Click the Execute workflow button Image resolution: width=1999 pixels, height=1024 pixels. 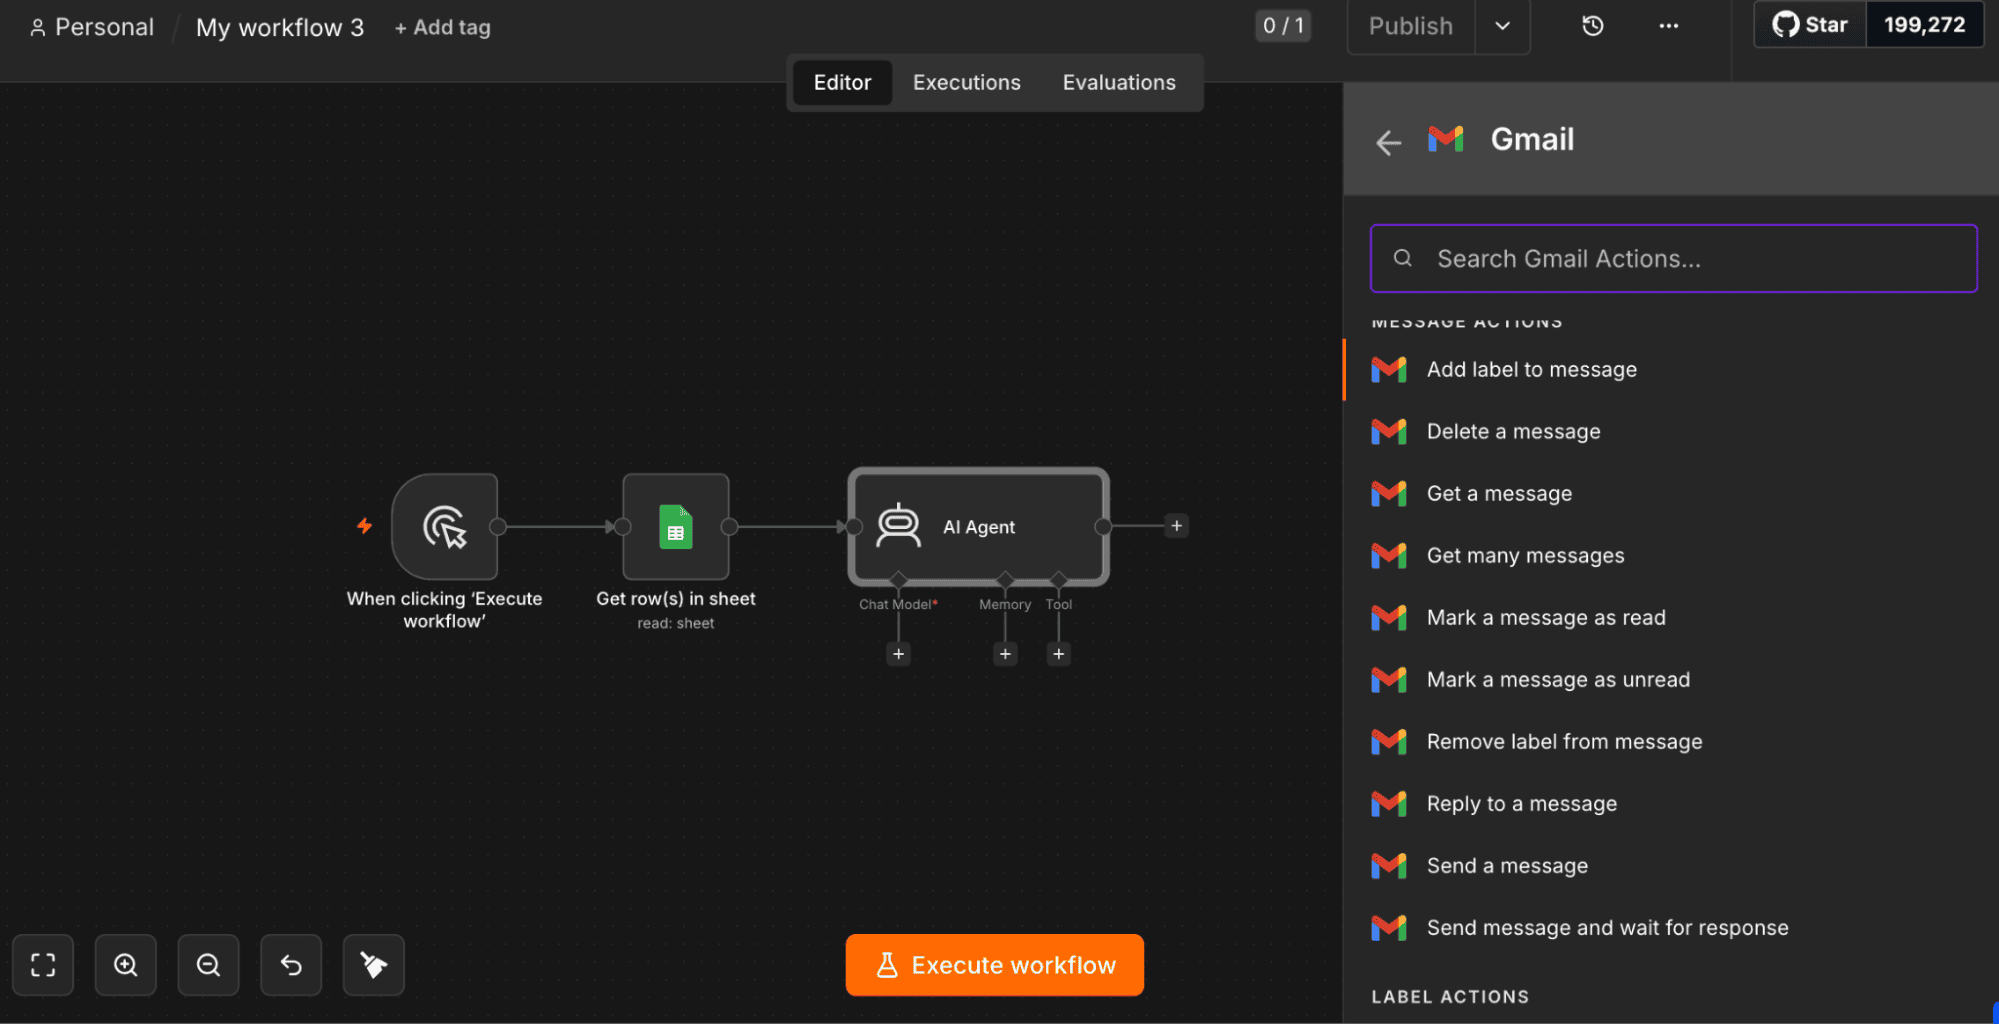(x=995, y=965)
